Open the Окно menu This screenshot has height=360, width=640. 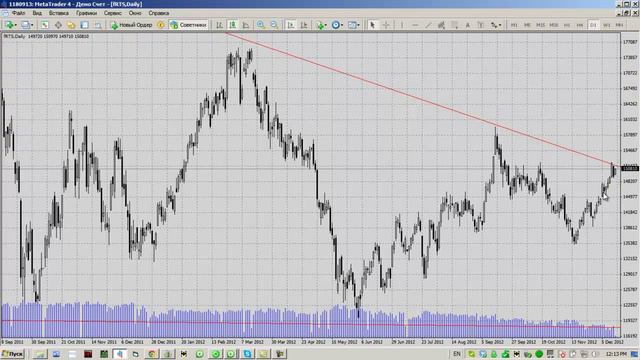135,13
